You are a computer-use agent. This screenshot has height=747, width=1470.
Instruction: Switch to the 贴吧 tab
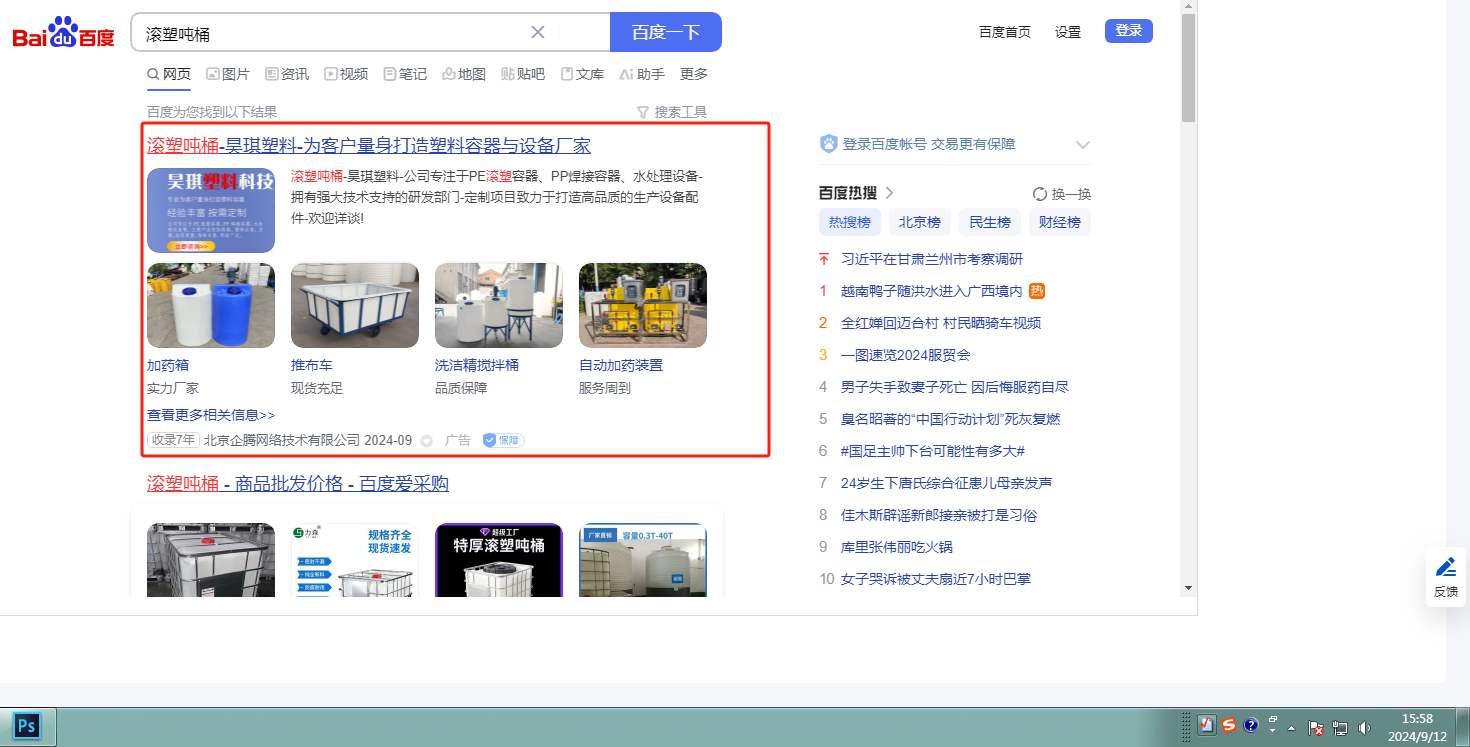(x=523, y=74)
